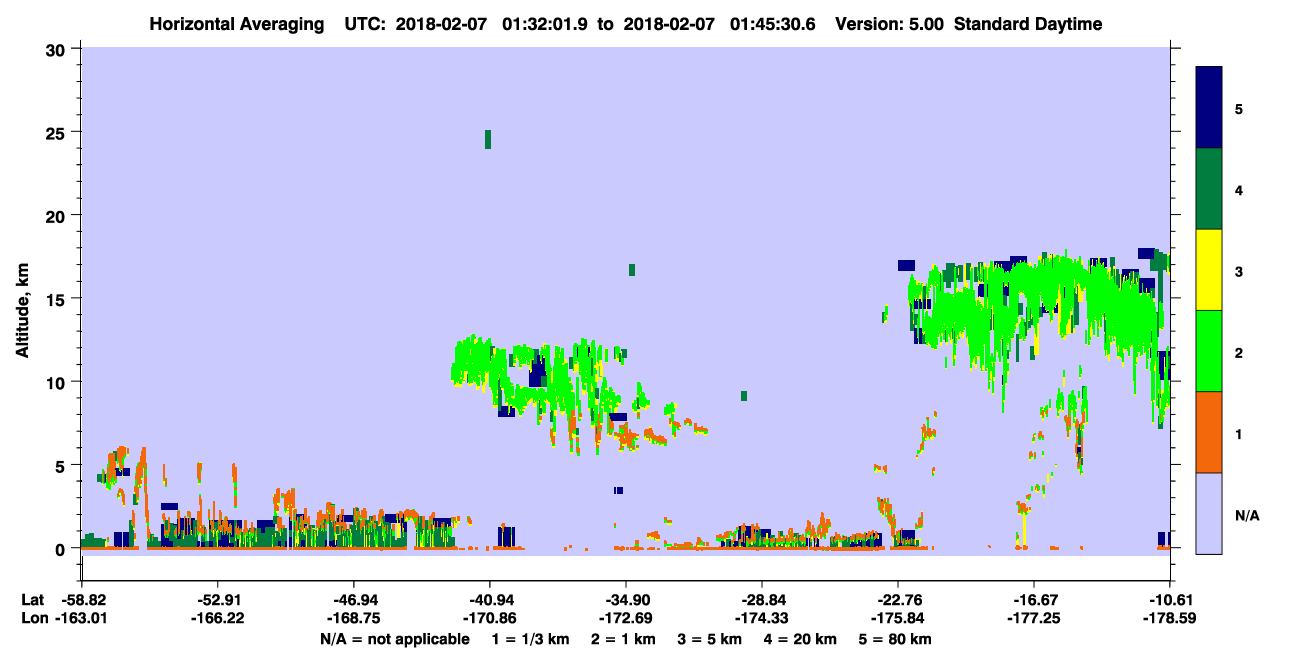
Task: Click the colorbar label '2'
Action: click(x=1238, y=351)
